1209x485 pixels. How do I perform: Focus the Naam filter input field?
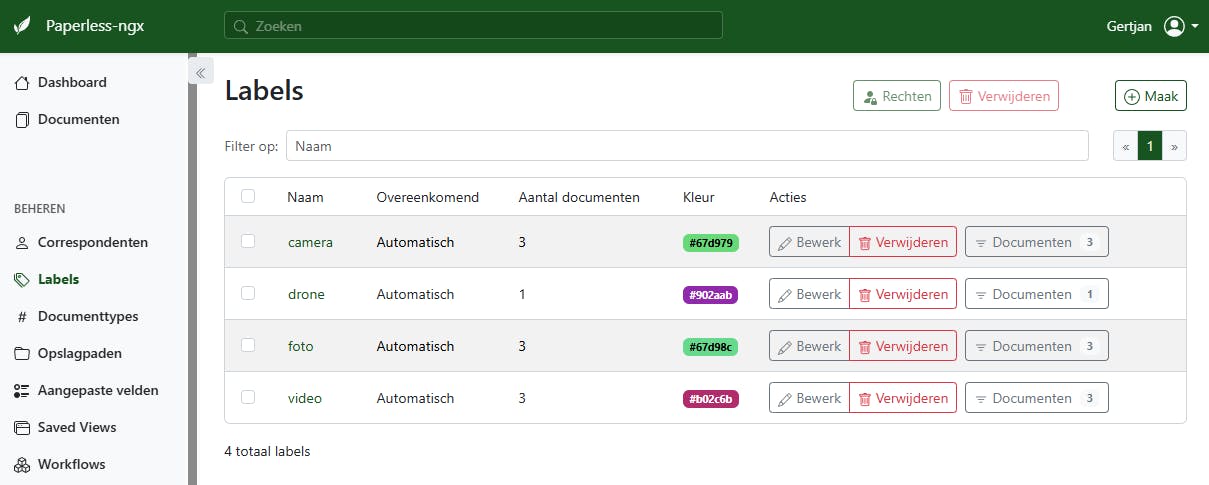[687, 146]
